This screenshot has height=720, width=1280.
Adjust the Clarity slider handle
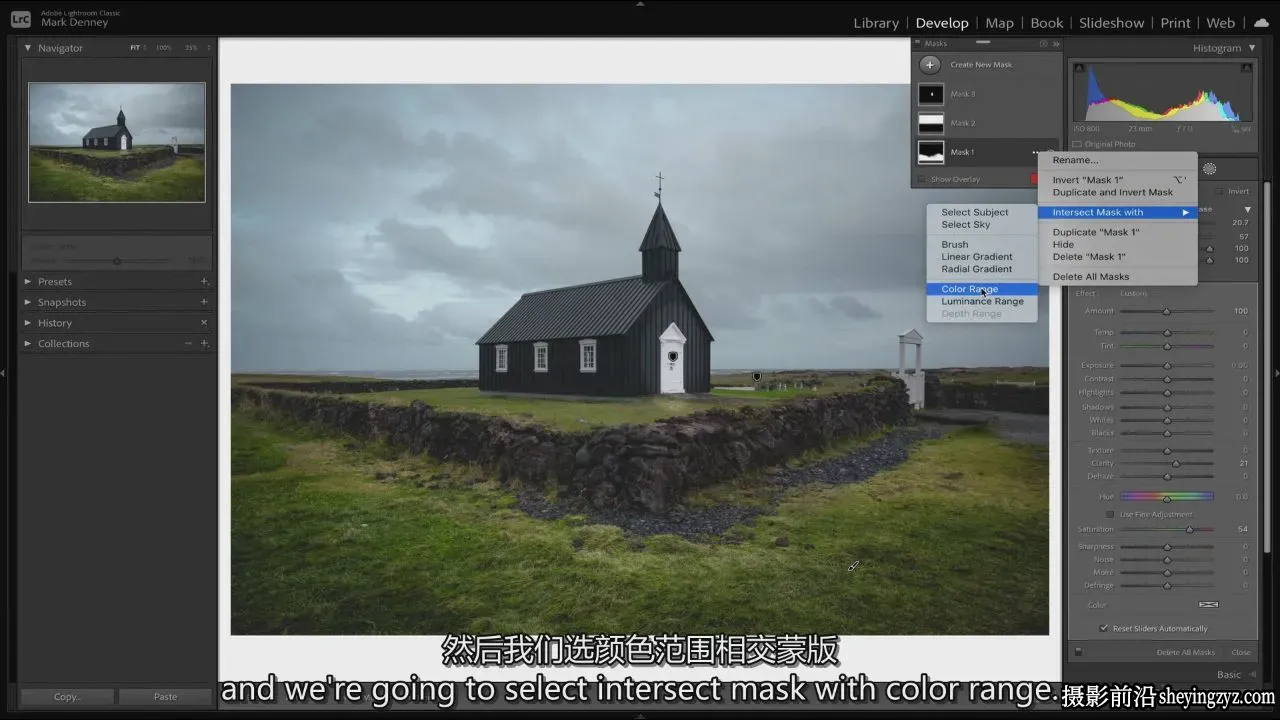(x=1176, y=464)
